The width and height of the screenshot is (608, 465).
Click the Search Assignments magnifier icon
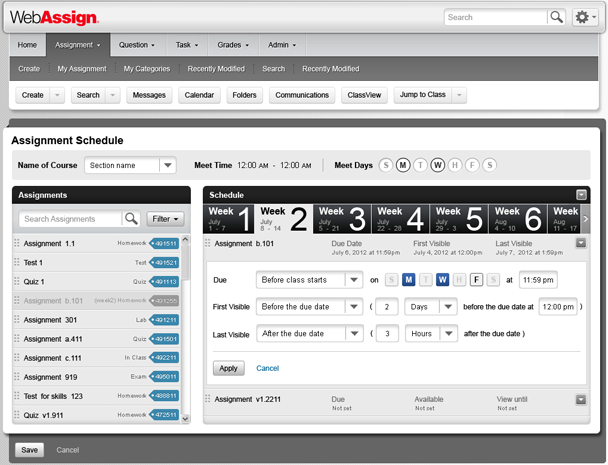pyautogui.click(x=131, y=219)
